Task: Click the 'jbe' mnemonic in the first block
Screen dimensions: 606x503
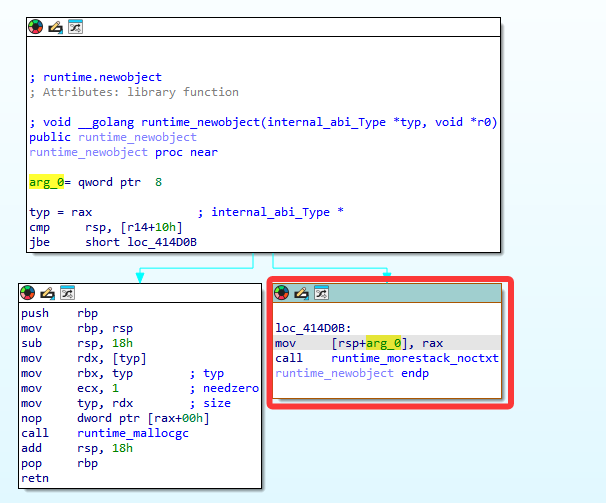Action: pos(39,242)
